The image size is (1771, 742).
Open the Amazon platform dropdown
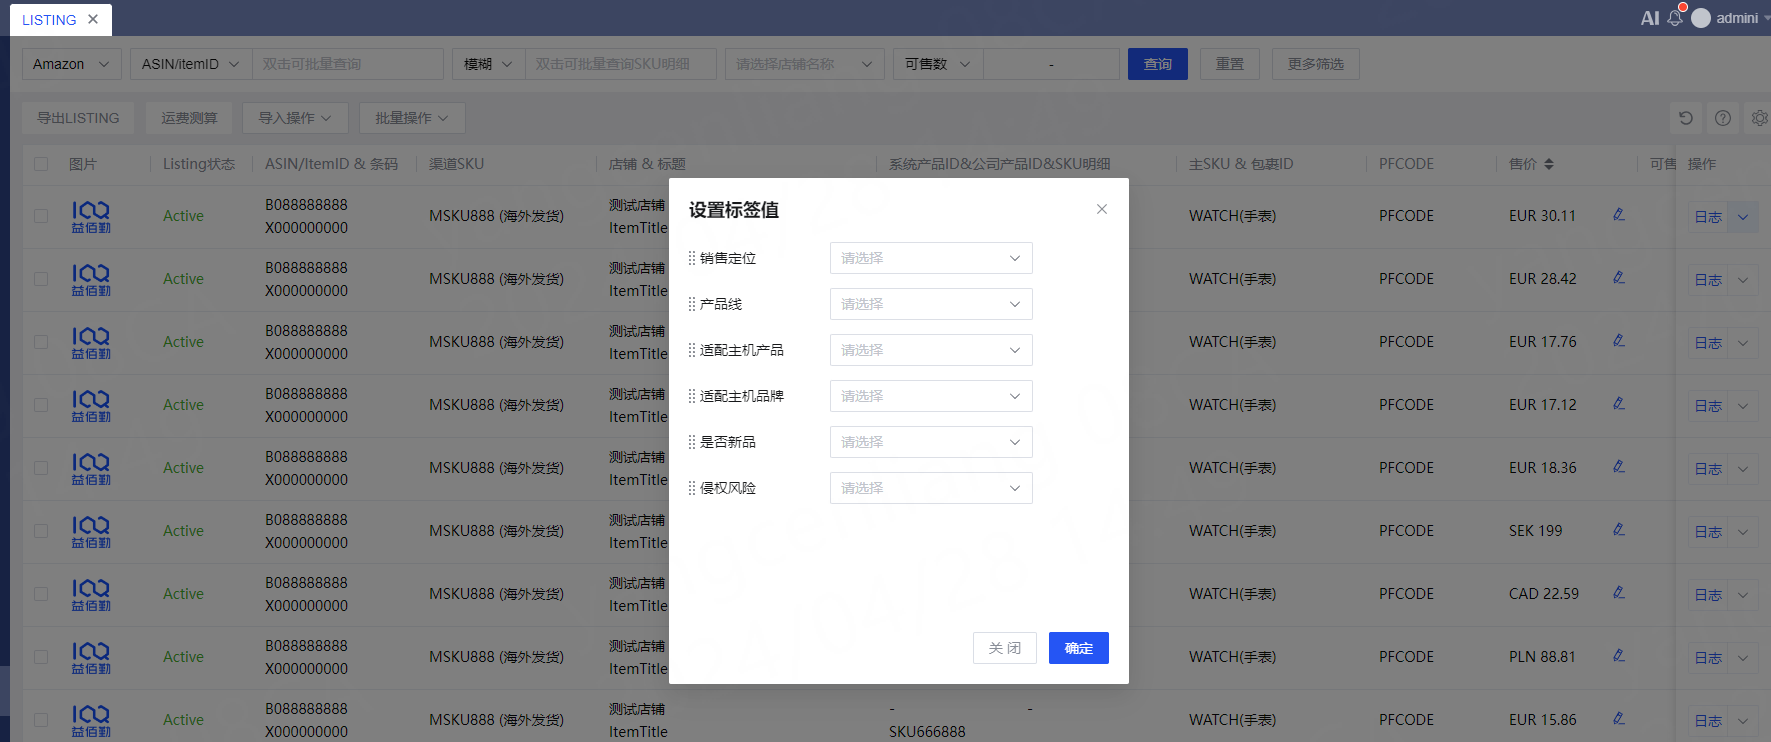(x=72, y=64)
